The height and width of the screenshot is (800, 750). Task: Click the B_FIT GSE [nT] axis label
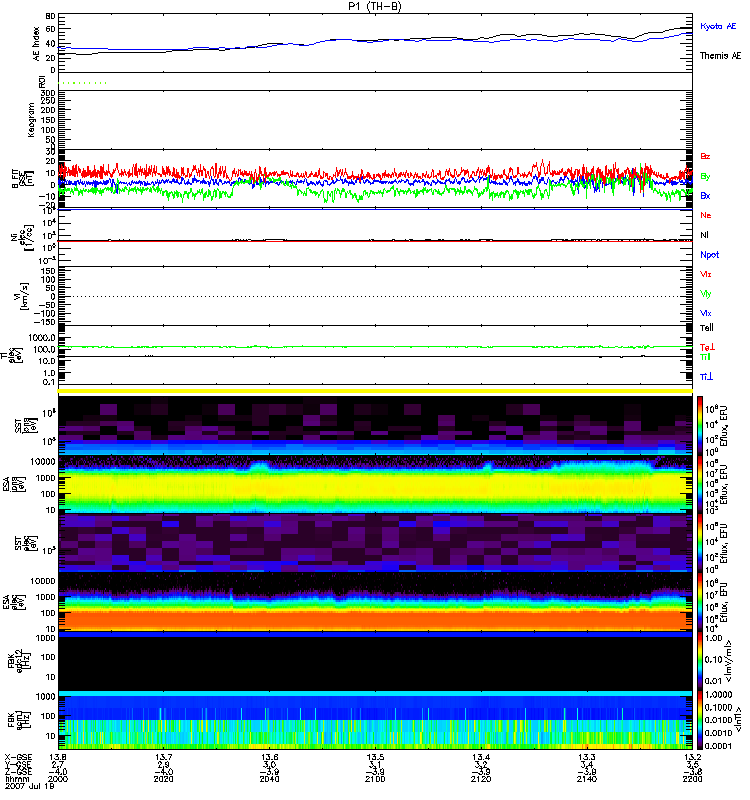pyautogui.click(x=22, y=179)
